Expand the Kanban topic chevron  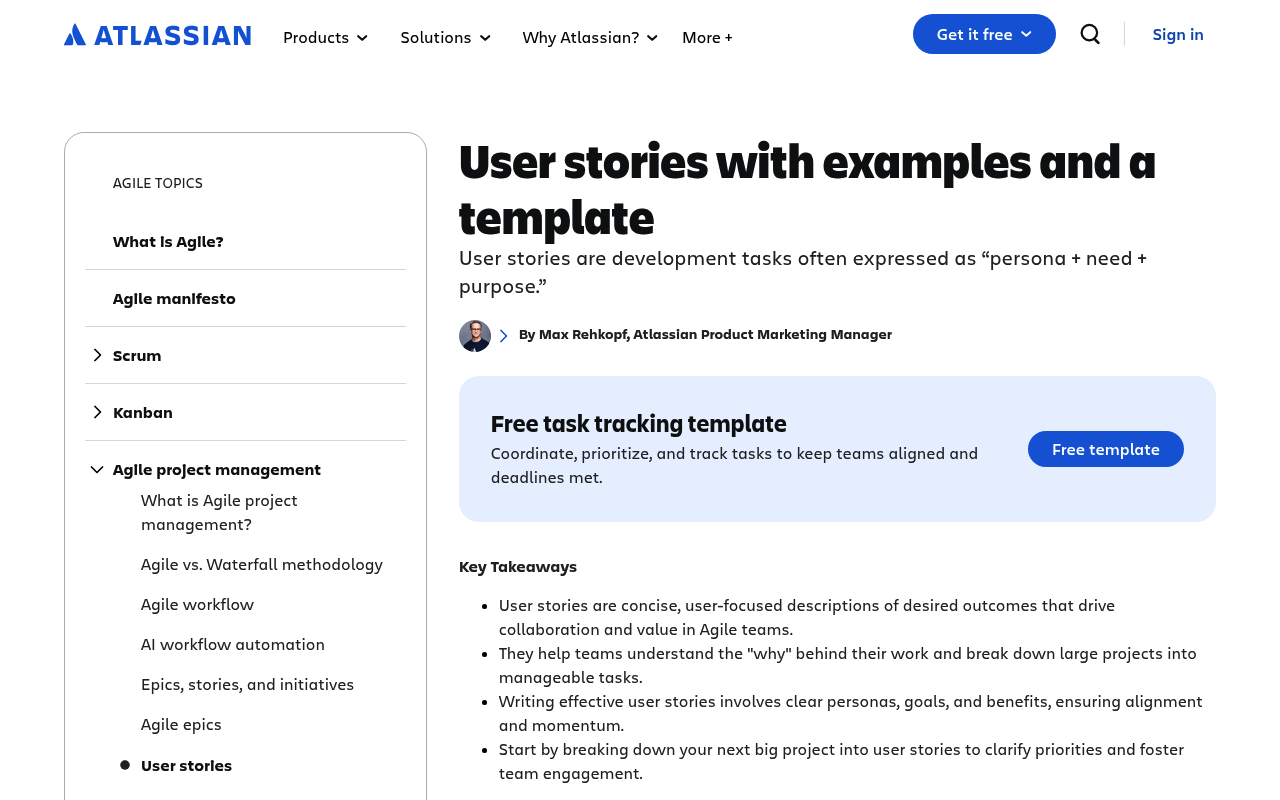(x=97, y=412)
